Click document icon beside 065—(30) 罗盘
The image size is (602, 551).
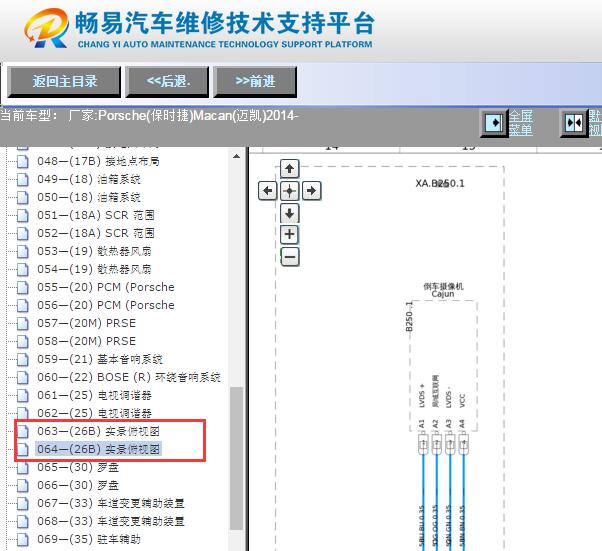(x=23, y=467)
